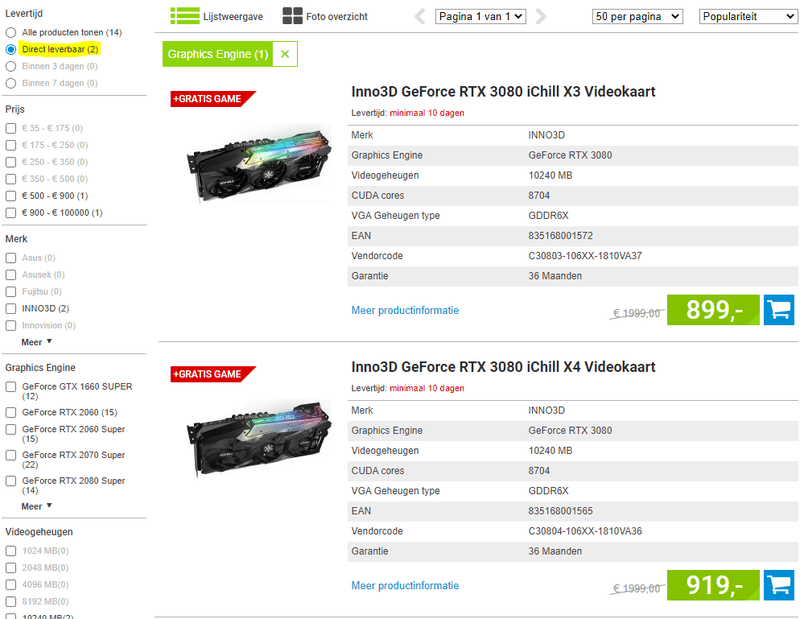
Task: Remove the Graphics Engine filter (X)
Action: [285, 54]
